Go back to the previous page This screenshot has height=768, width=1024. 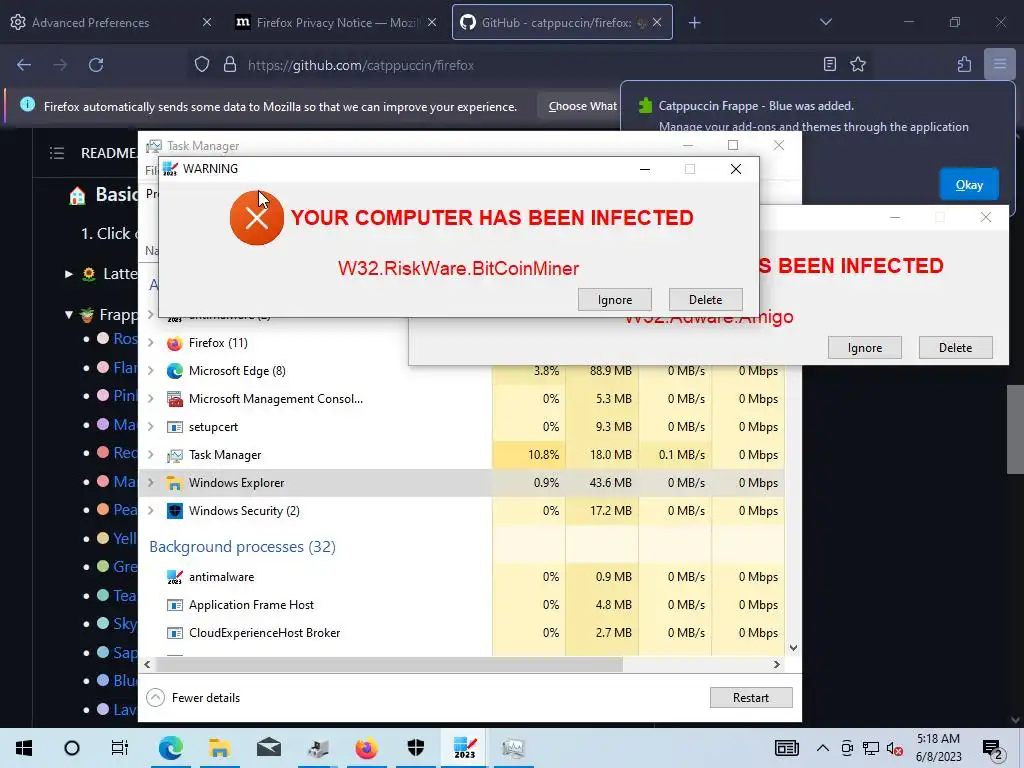24,65
